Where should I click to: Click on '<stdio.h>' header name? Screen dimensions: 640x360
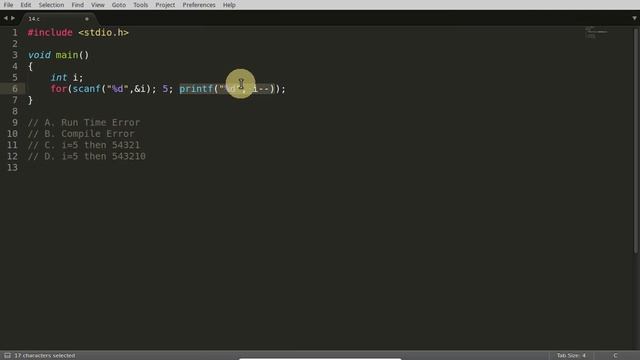coord(103,33)
